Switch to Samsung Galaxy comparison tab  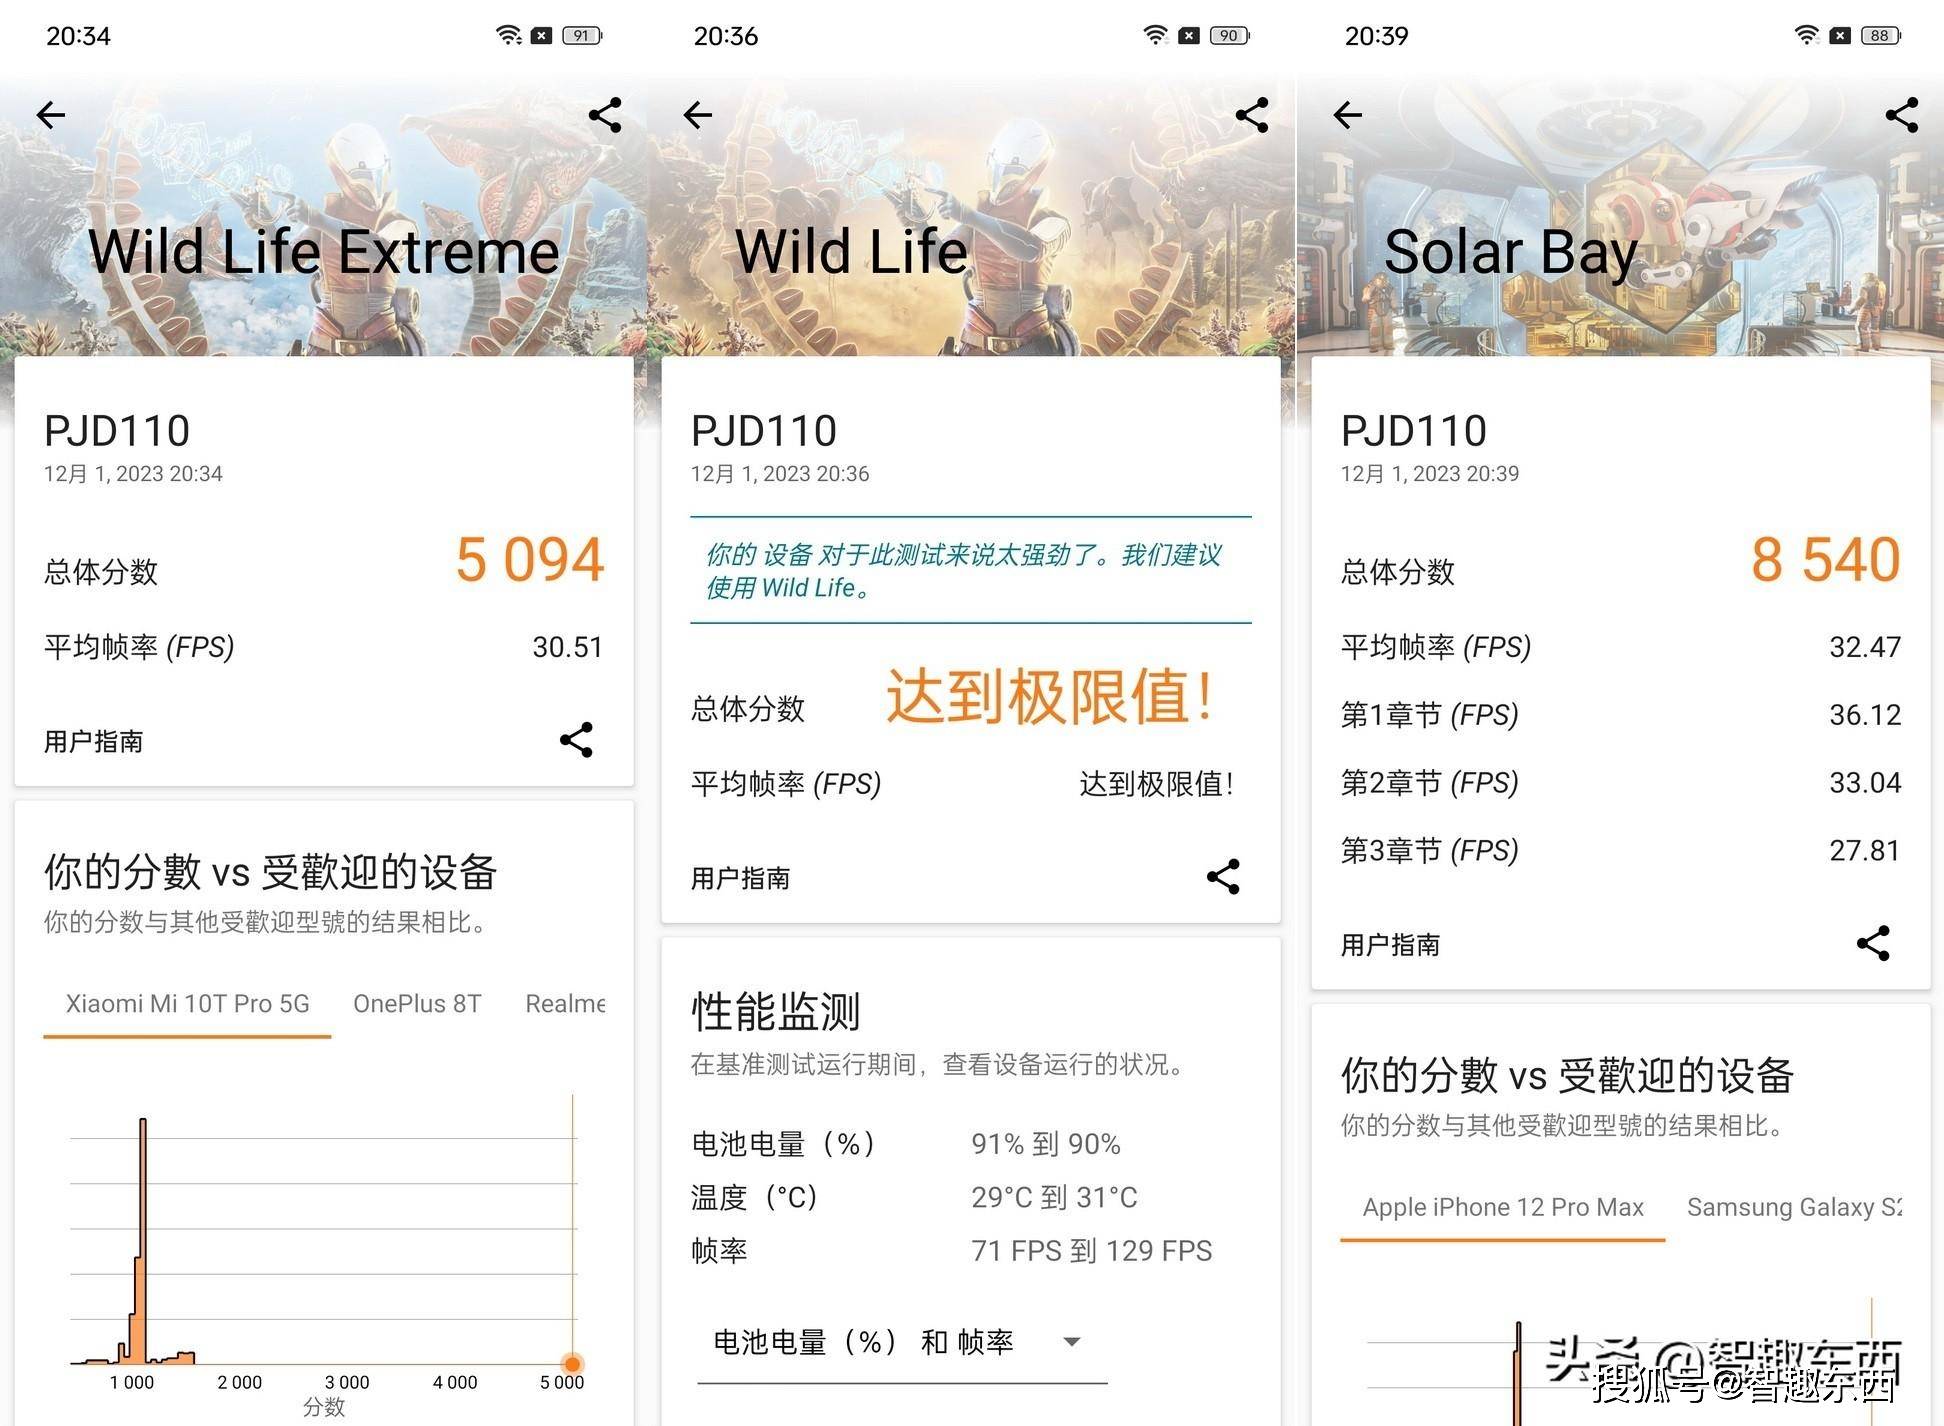1793,1207
